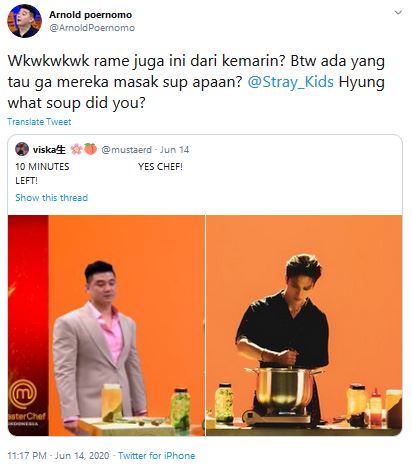The image size is (412, 468).
Task: Click the viska display name in quote
Action: point(49,150)
